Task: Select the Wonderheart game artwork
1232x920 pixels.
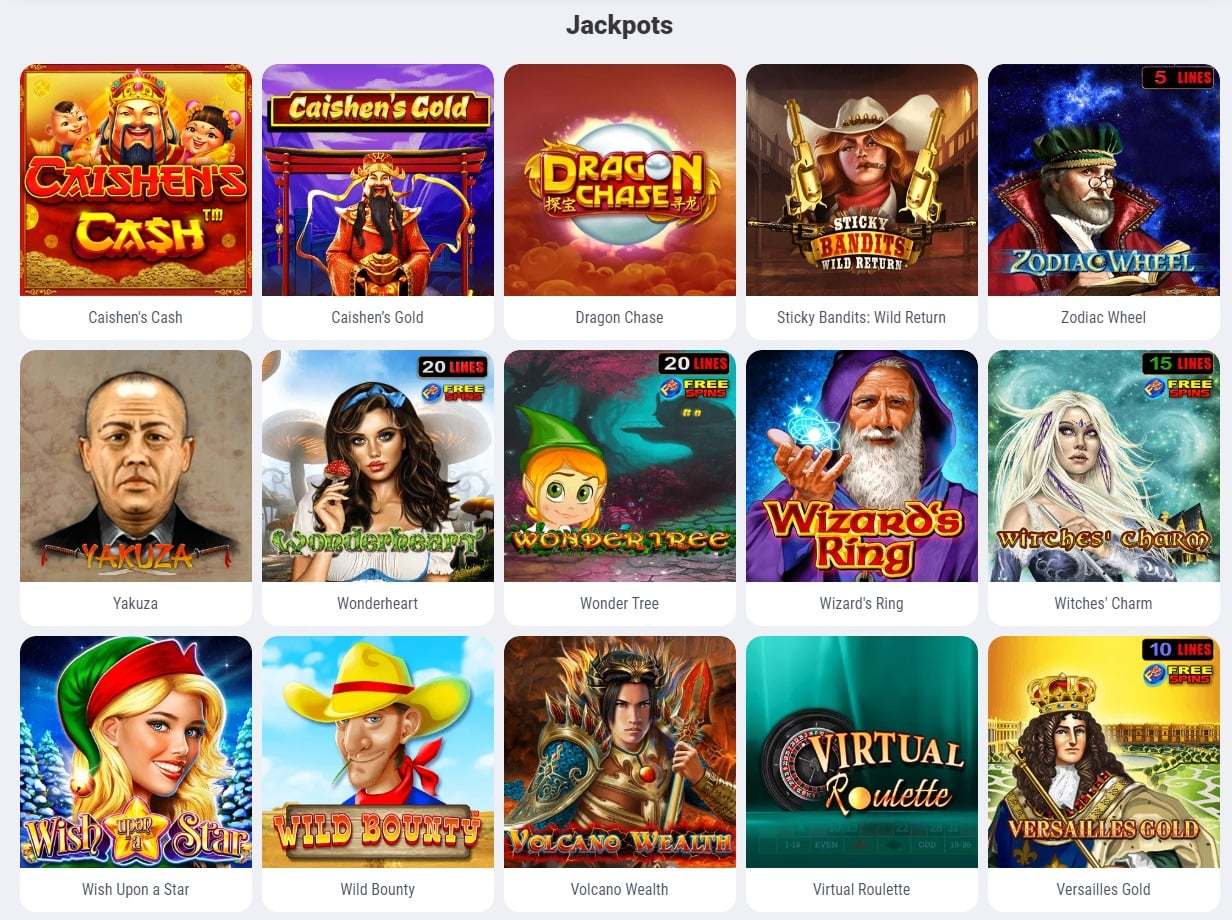Action: coord(378,466)
